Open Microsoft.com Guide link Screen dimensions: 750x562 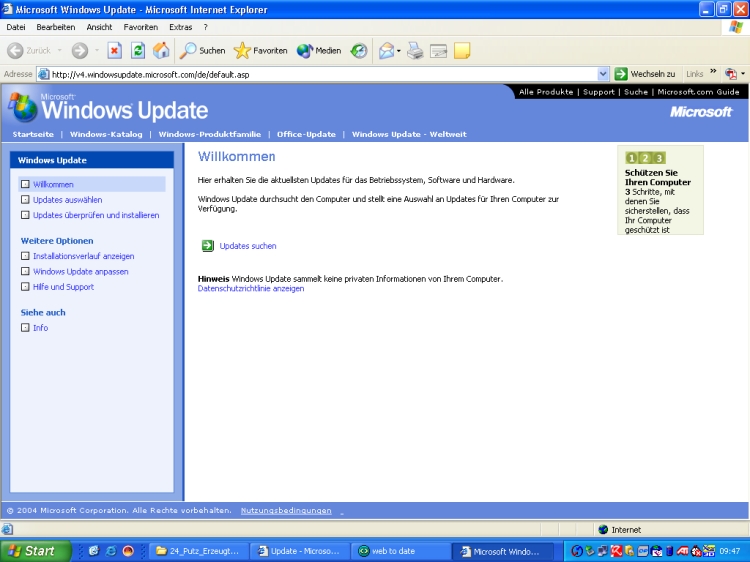698,92
